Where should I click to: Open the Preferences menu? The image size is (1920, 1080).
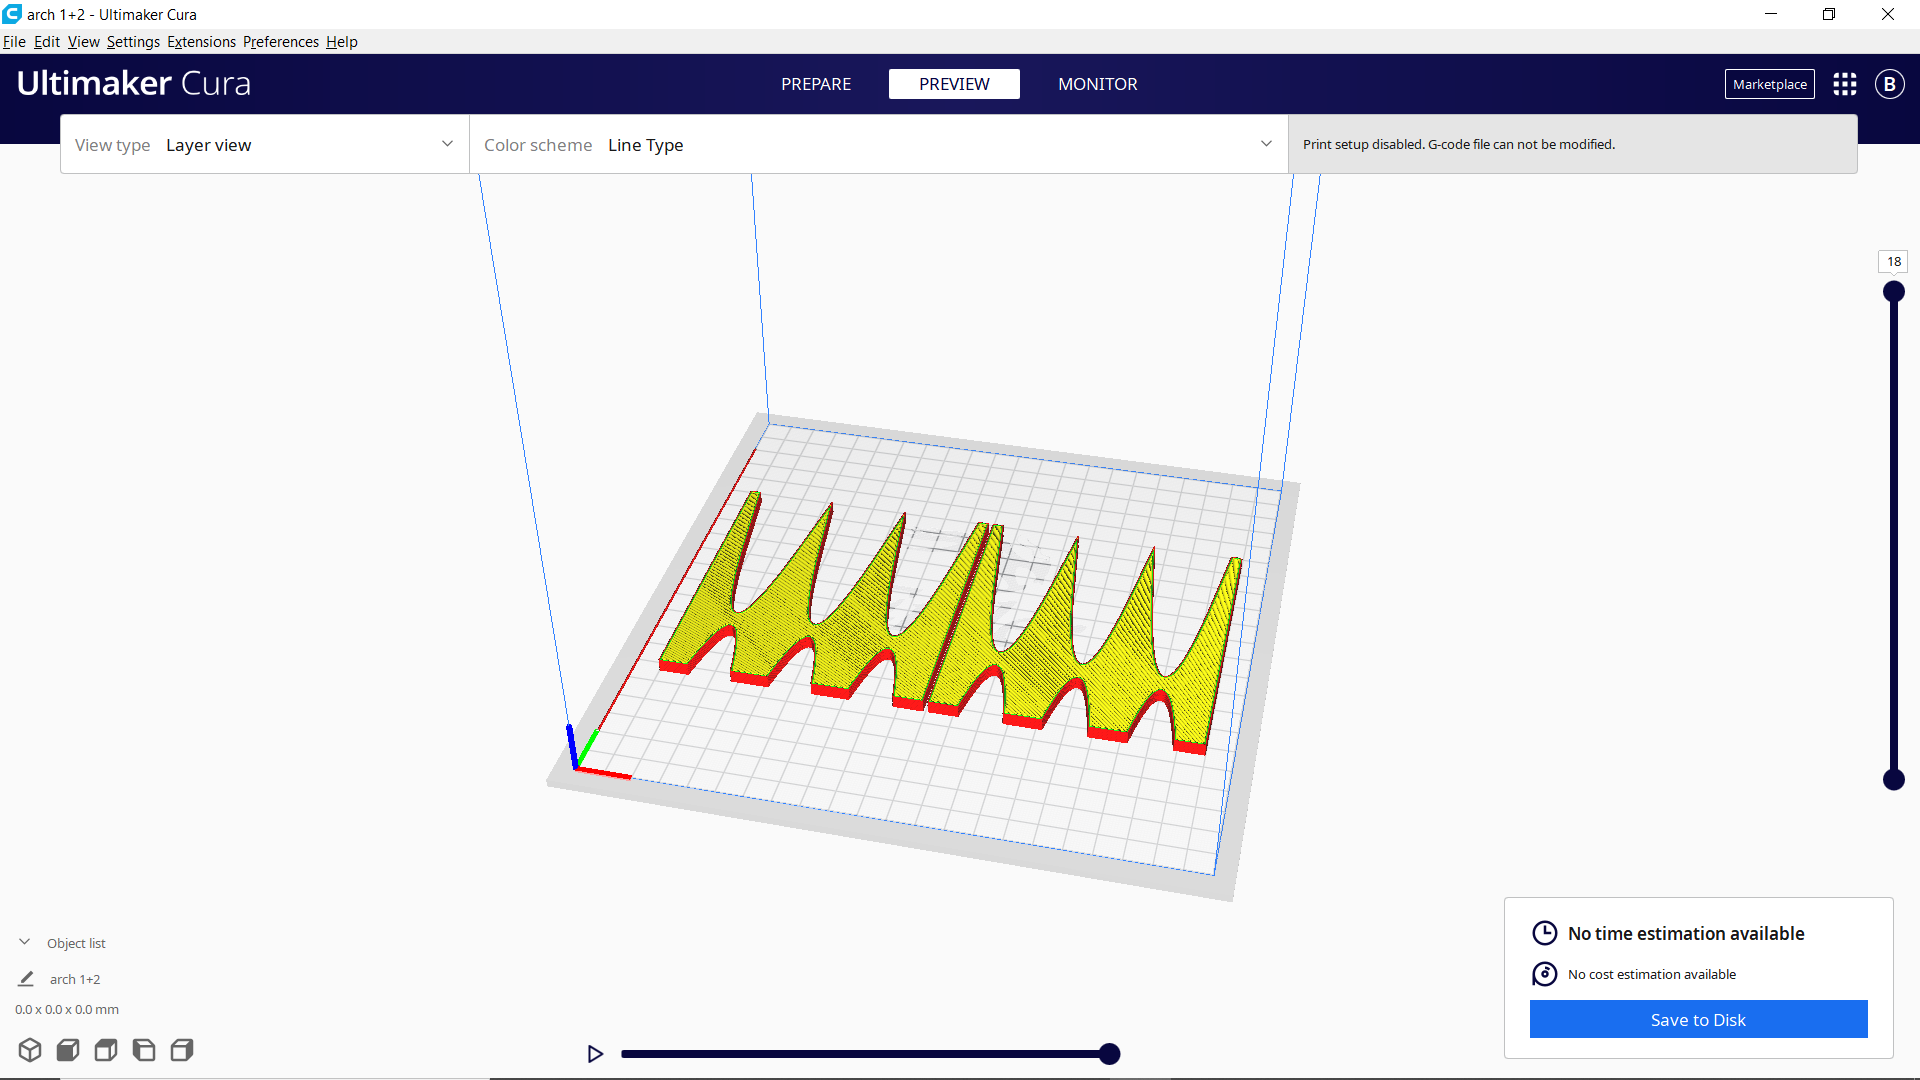pos(280,42)
